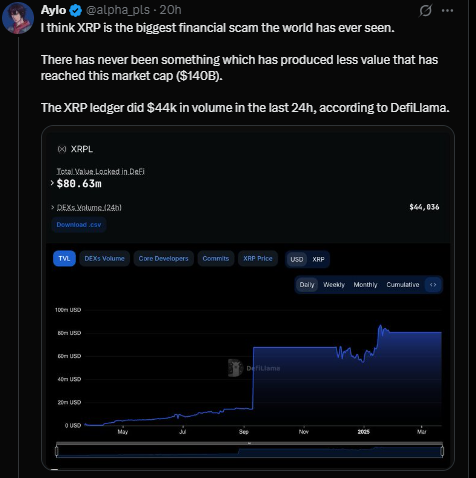Screen dimensions: 476x478
Task: Select the Weekly interval option
Action: click(334, 285)
